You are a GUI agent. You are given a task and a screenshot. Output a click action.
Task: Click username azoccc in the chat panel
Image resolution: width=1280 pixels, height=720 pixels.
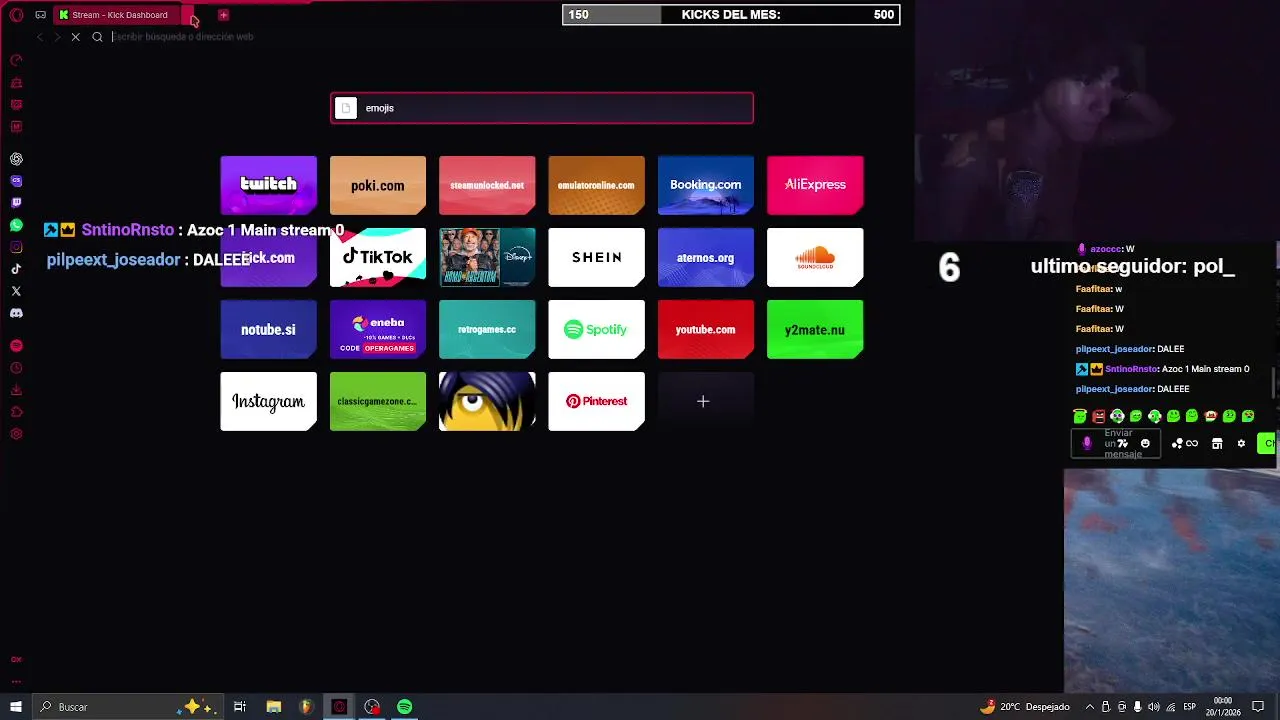(x=1105, y=249)
